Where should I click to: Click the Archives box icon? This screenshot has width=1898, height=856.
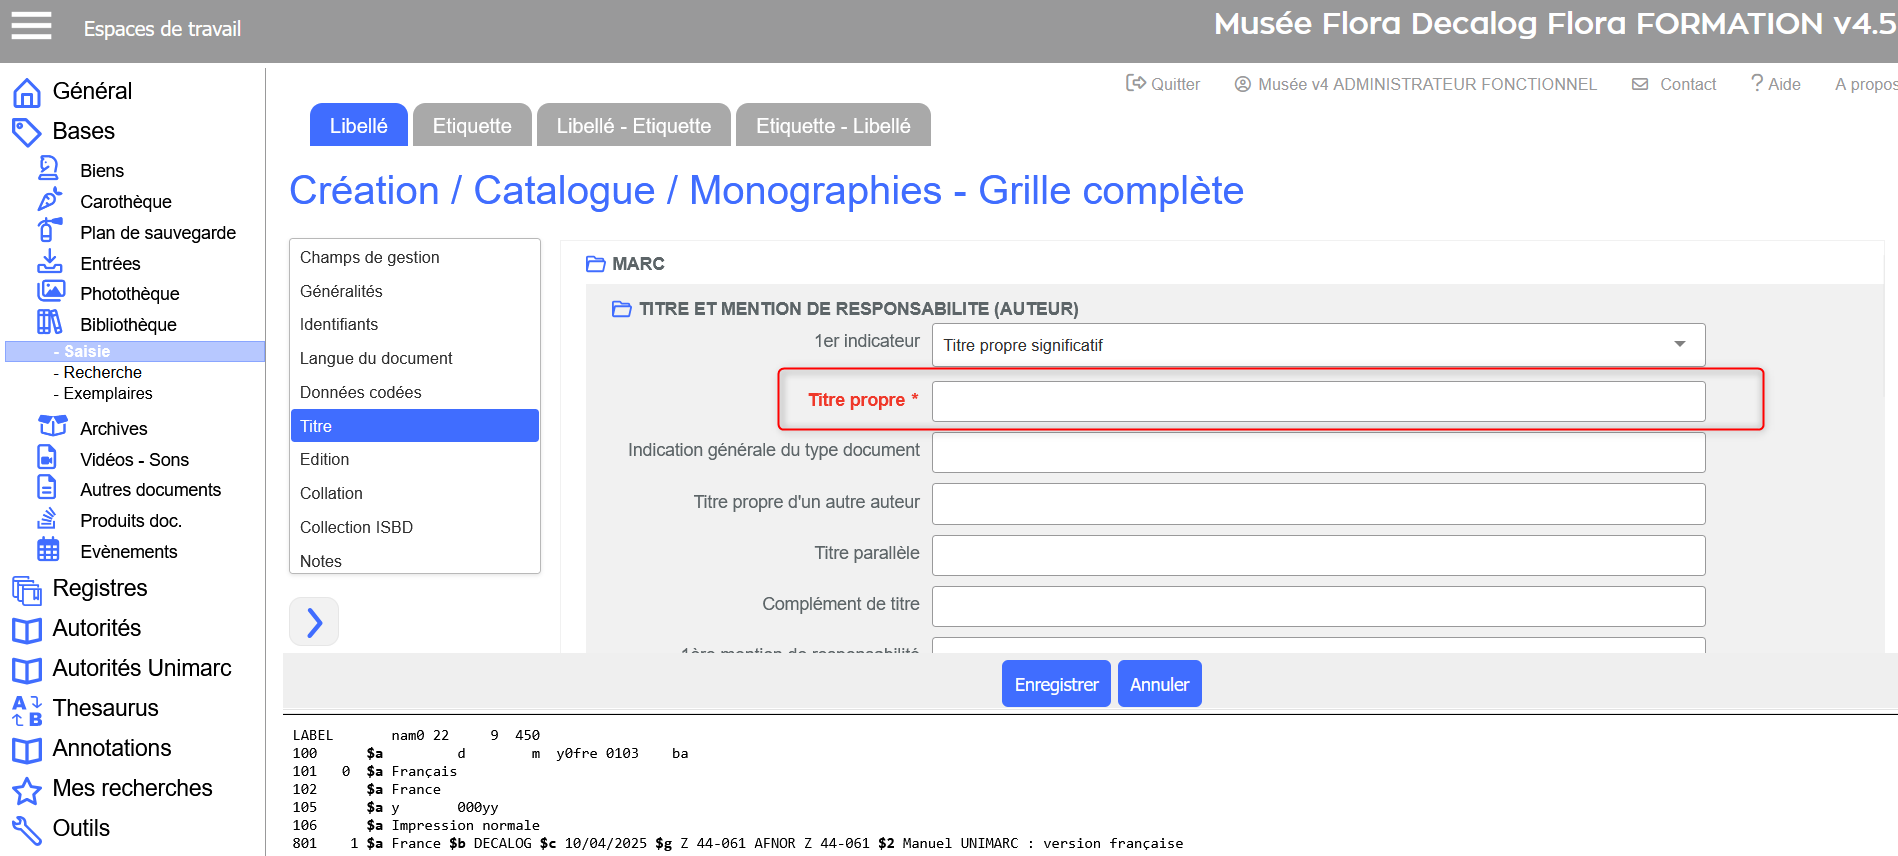[51, 427]
